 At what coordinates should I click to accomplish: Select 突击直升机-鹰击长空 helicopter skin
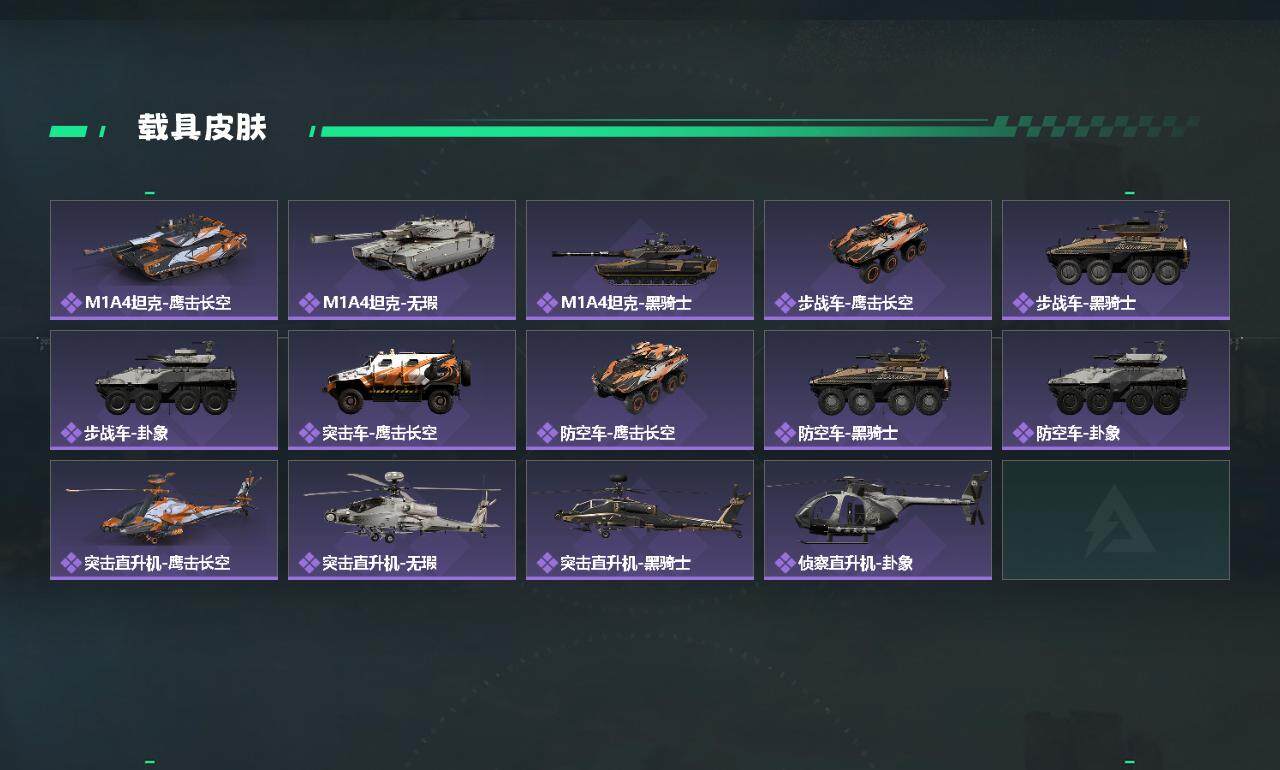pos(164,520)
